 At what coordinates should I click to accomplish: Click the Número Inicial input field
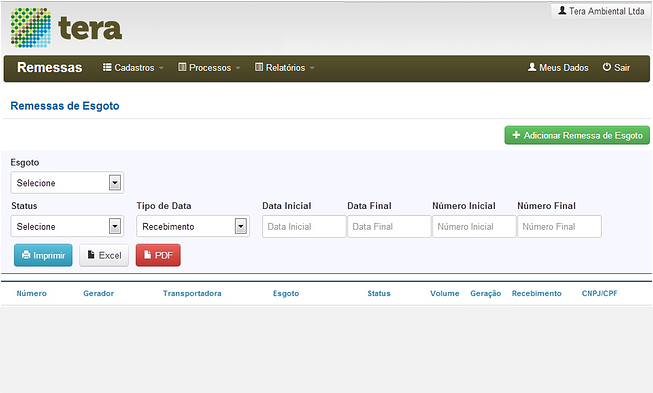(474, 226)
